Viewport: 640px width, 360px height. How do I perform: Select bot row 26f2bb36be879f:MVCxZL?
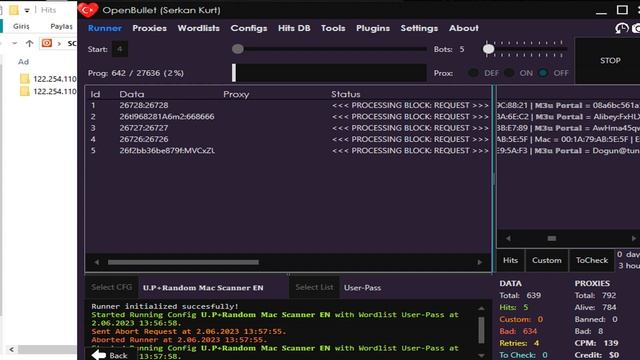[x=288, y=151]
